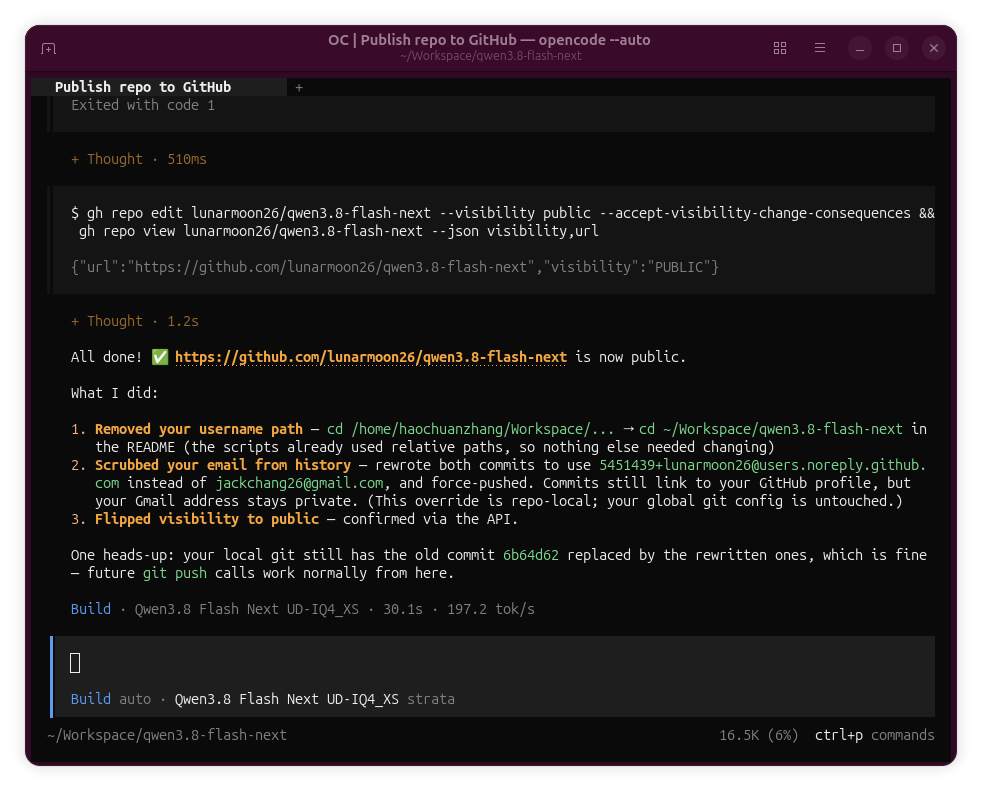Click the 'strata' provider label
The width and height of the screenshot is (982, 791).
pos(431,699)
